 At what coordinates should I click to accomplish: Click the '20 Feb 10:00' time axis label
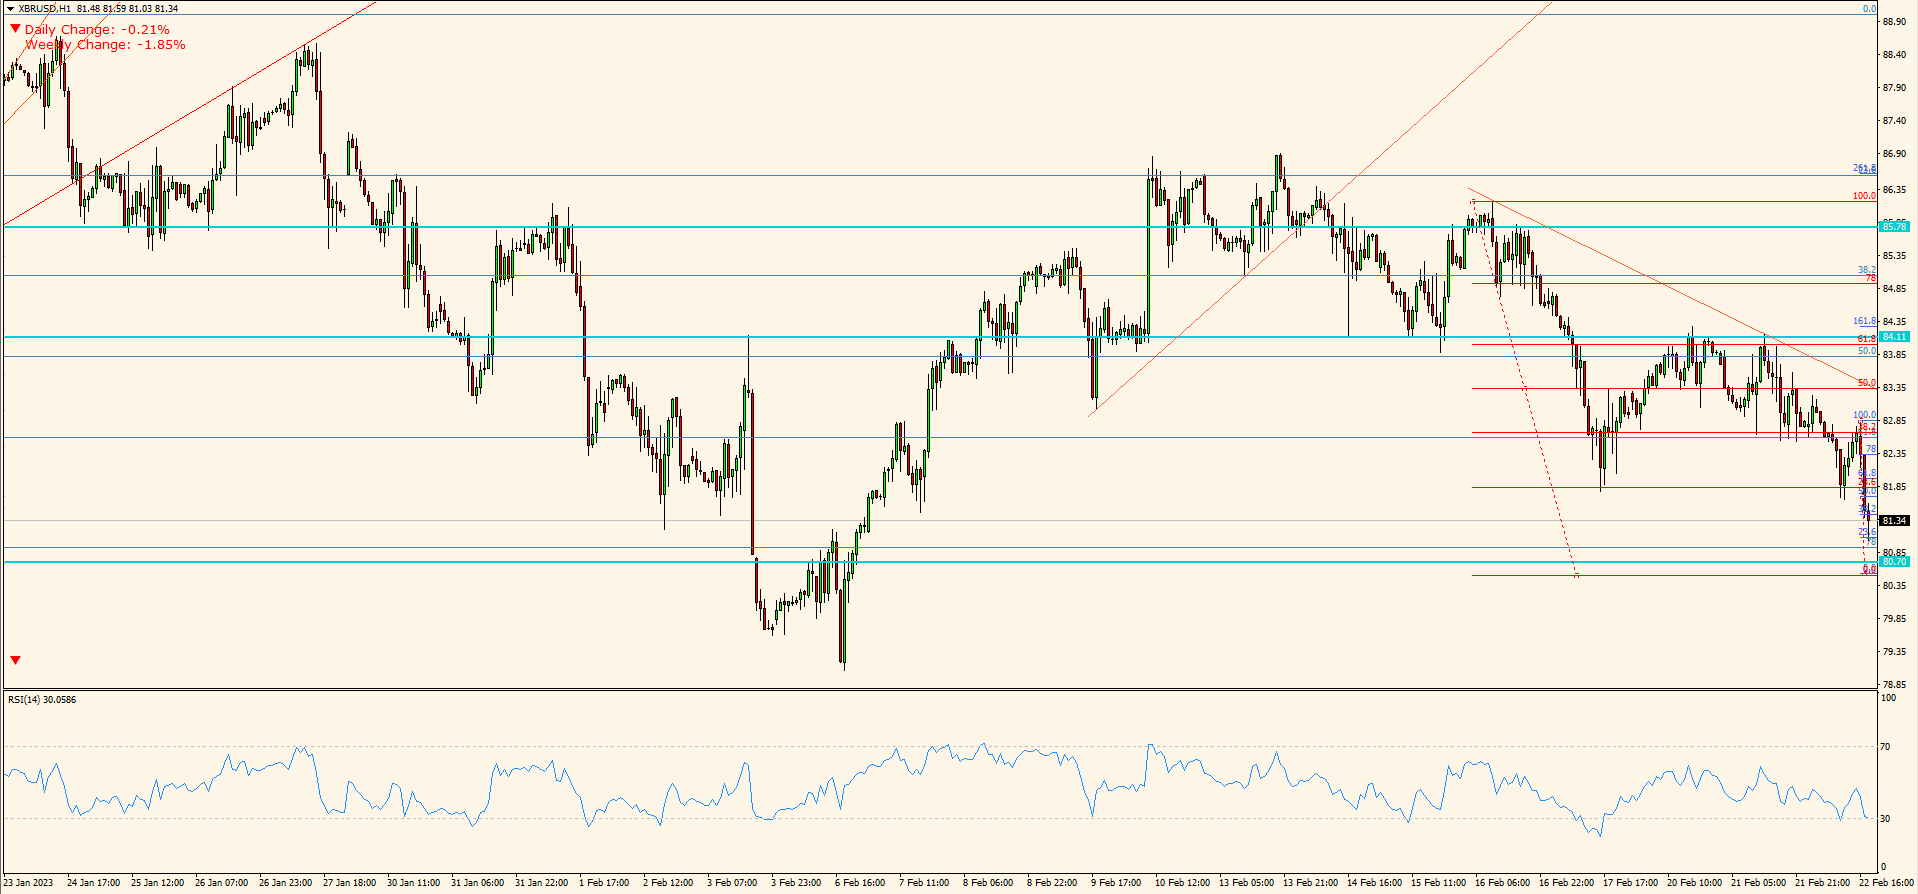pos(1693,883)
